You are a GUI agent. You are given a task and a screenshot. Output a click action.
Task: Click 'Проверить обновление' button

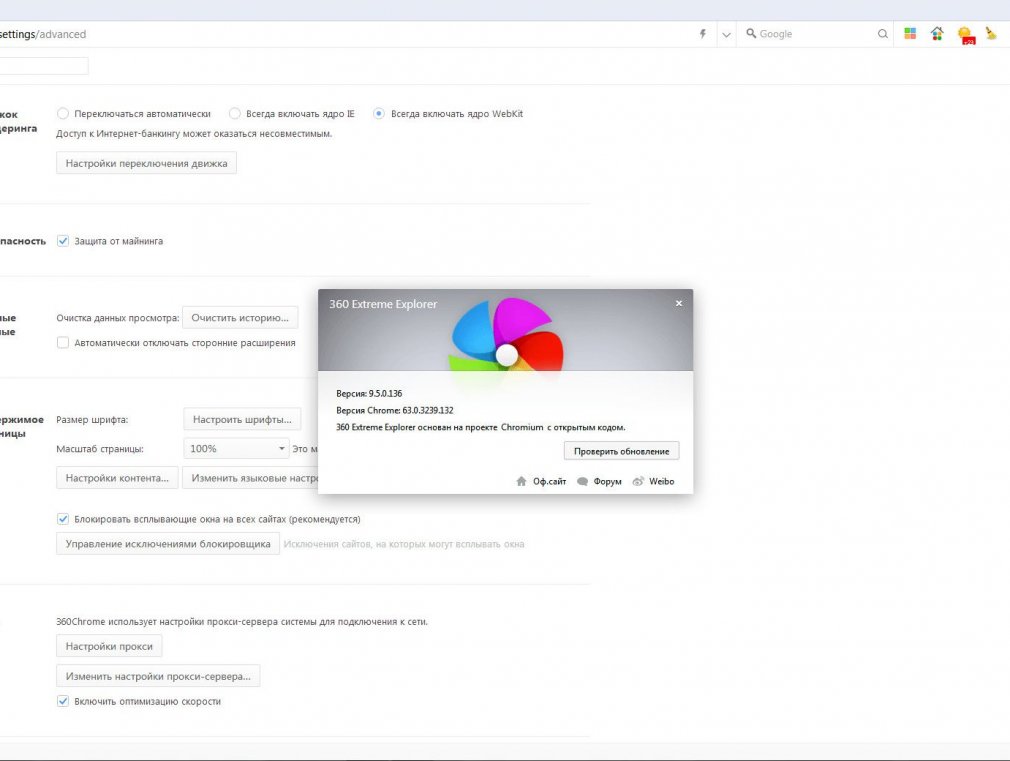coord(621,451)
